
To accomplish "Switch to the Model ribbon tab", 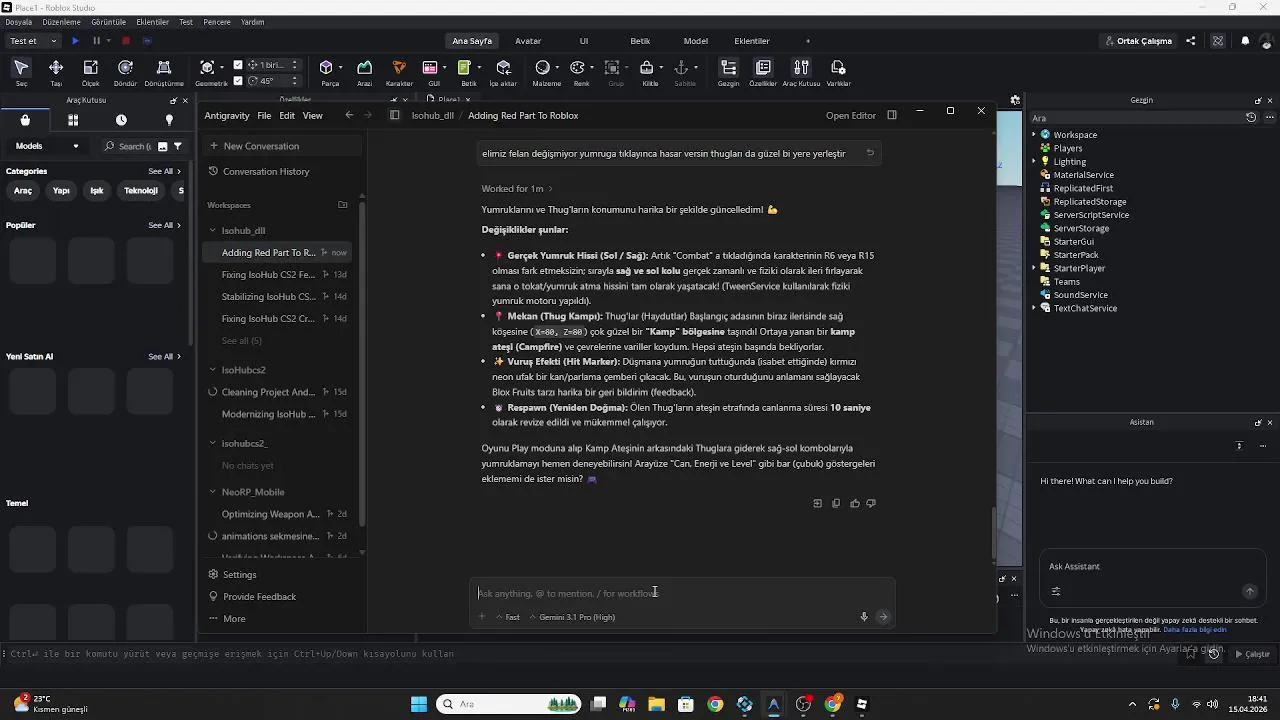I will pos(696,41).
